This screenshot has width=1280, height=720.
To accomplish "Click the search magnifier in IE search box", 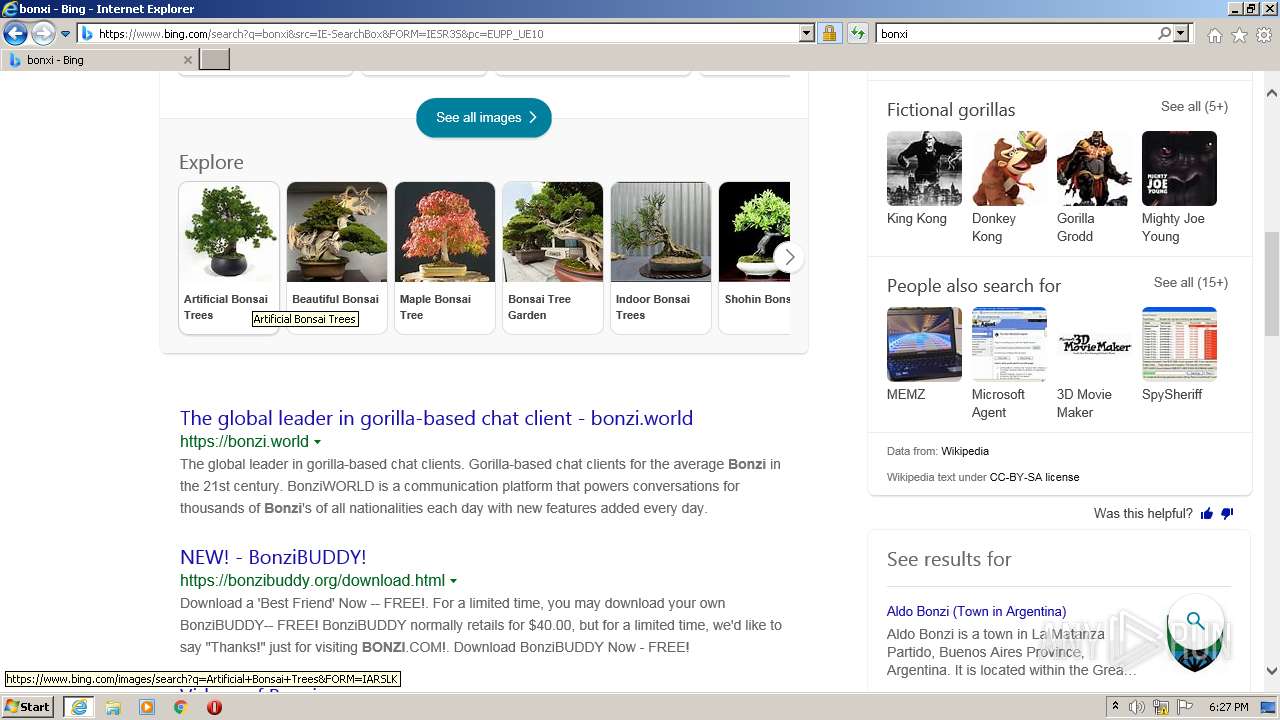I will (1164, 34).
